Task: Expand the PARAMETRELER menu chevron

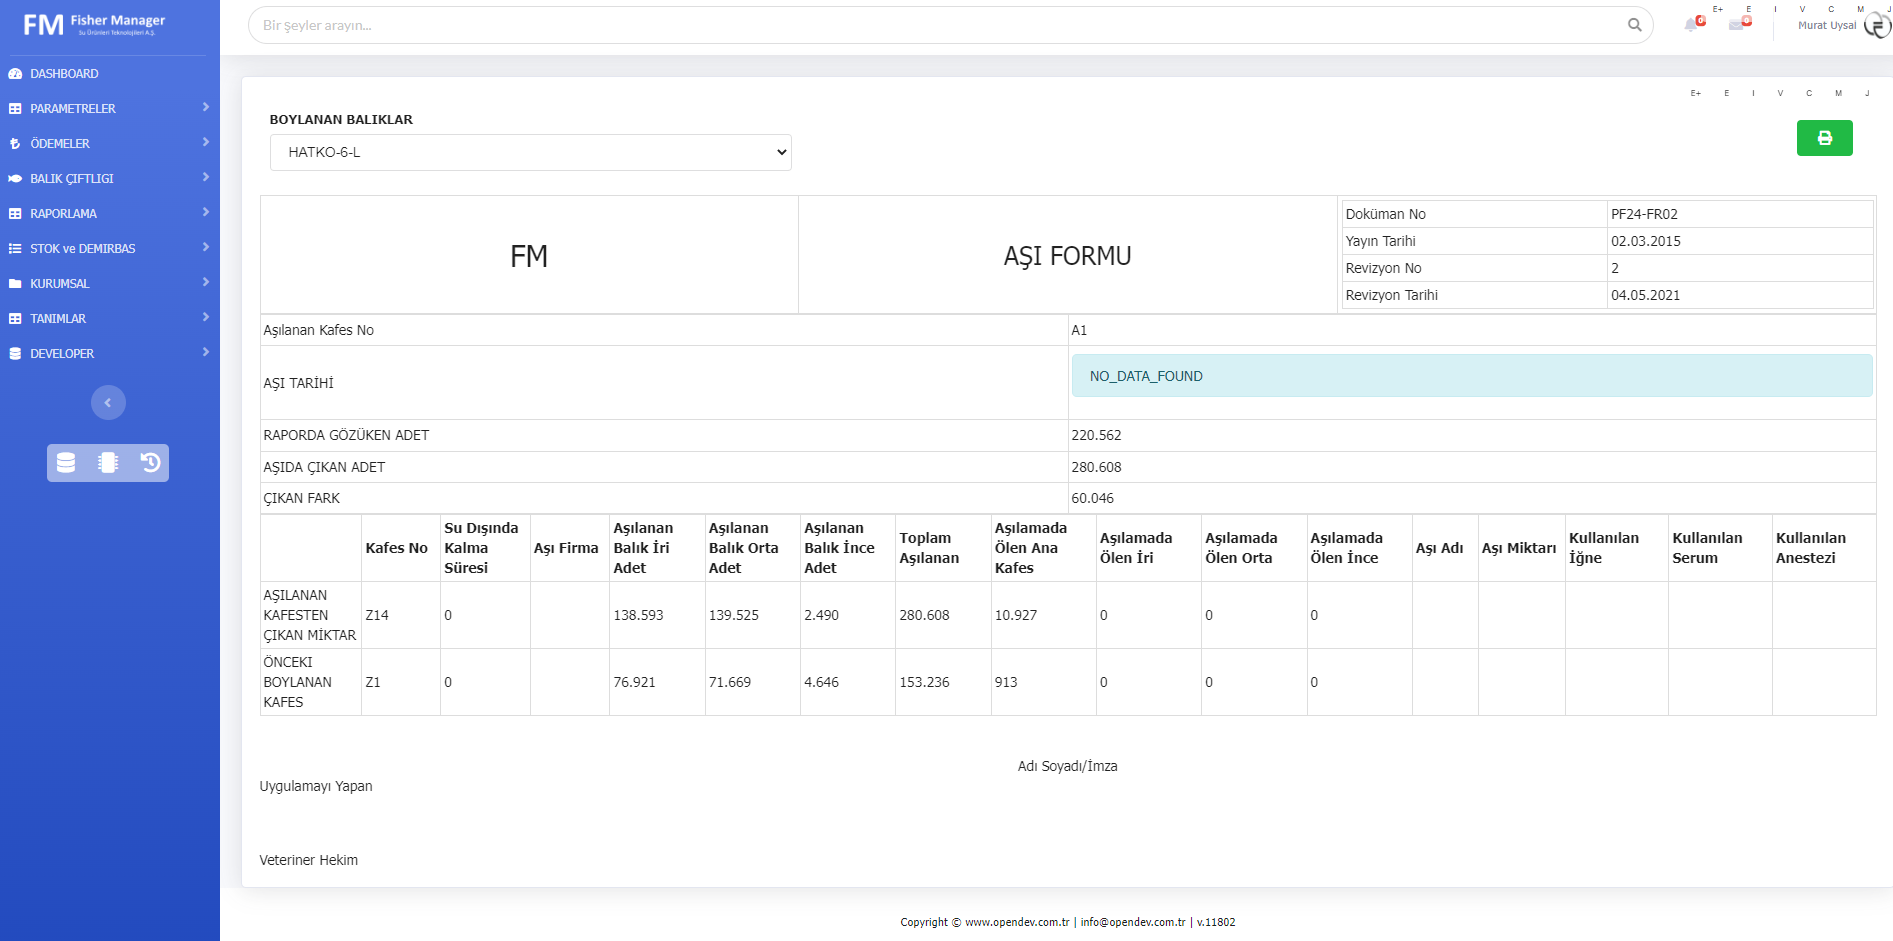Action: [206, 107]
